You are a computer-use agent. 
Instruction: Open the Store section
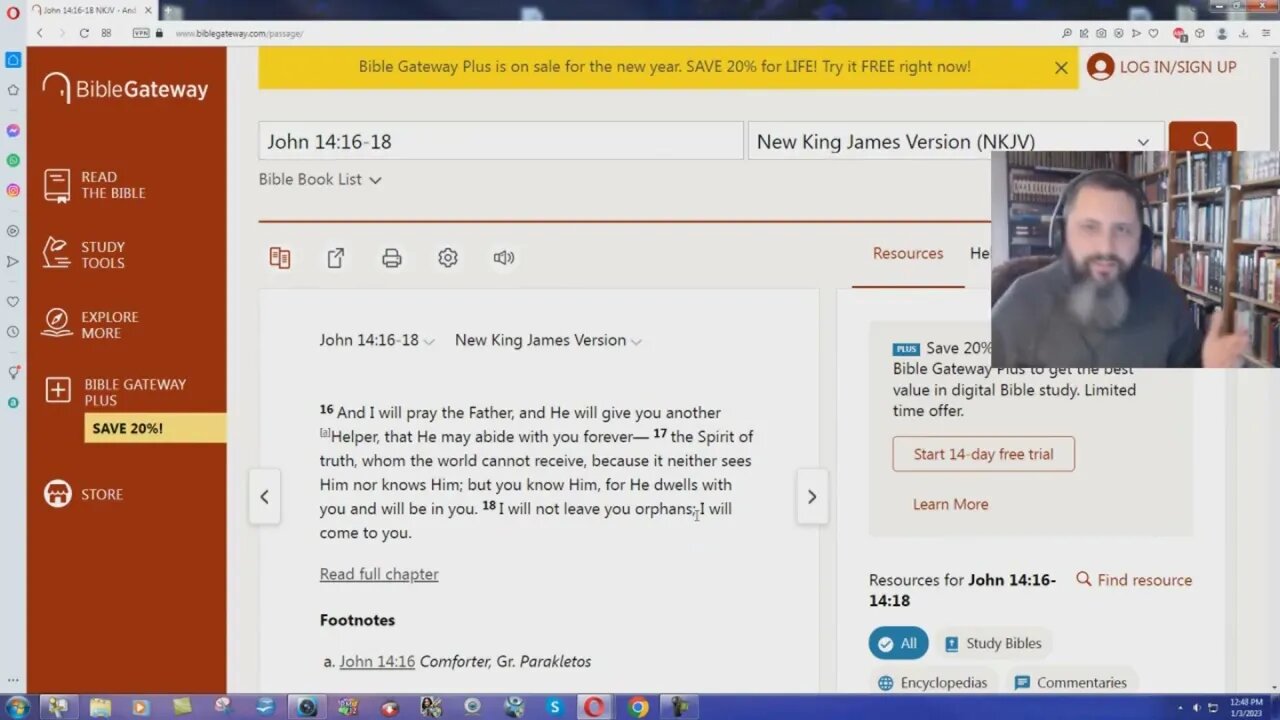point(83,494)
